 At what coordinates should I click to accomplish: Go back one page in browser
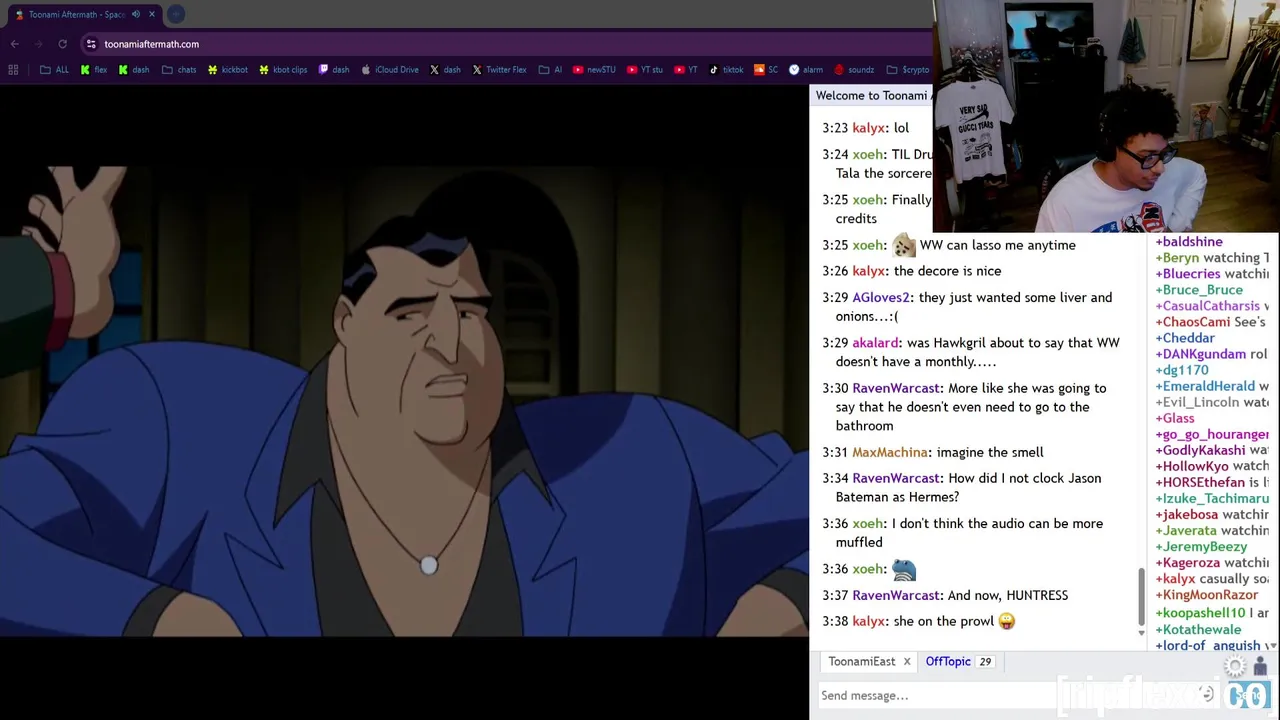coord(15,44)
